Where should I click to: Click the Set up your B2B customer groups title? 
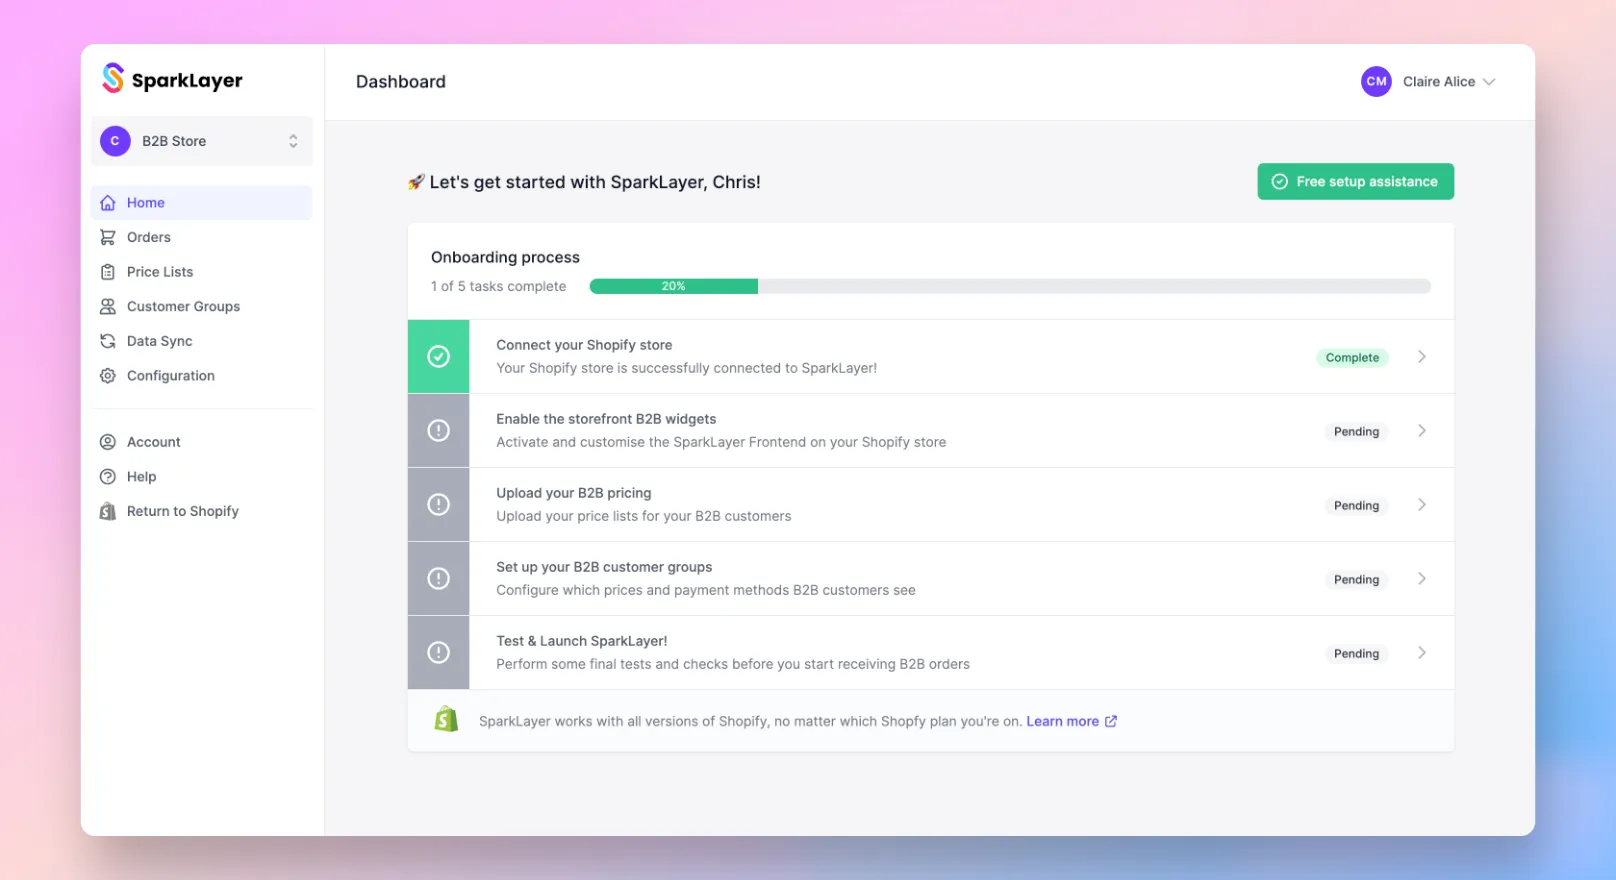click(x=604, y=567)
